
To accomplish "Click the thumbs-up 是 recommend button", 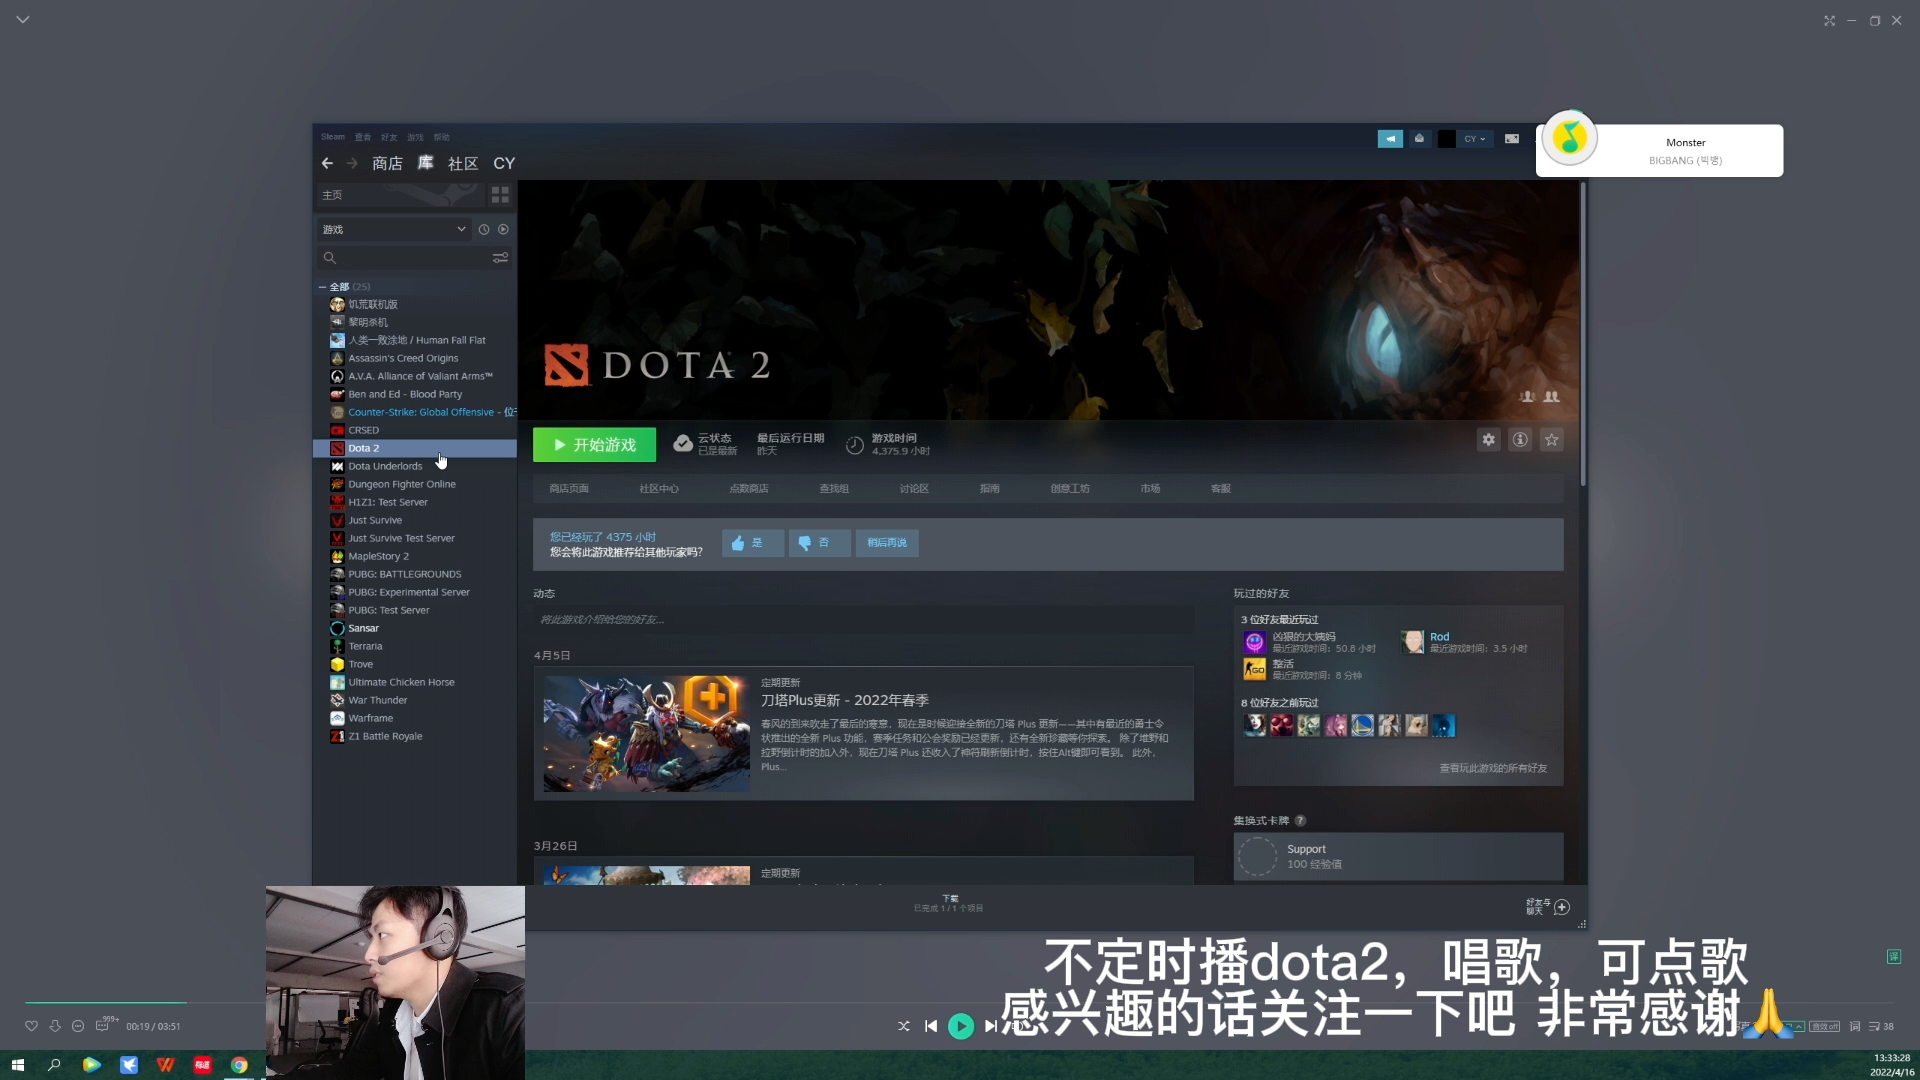I will tap(753, 543).
